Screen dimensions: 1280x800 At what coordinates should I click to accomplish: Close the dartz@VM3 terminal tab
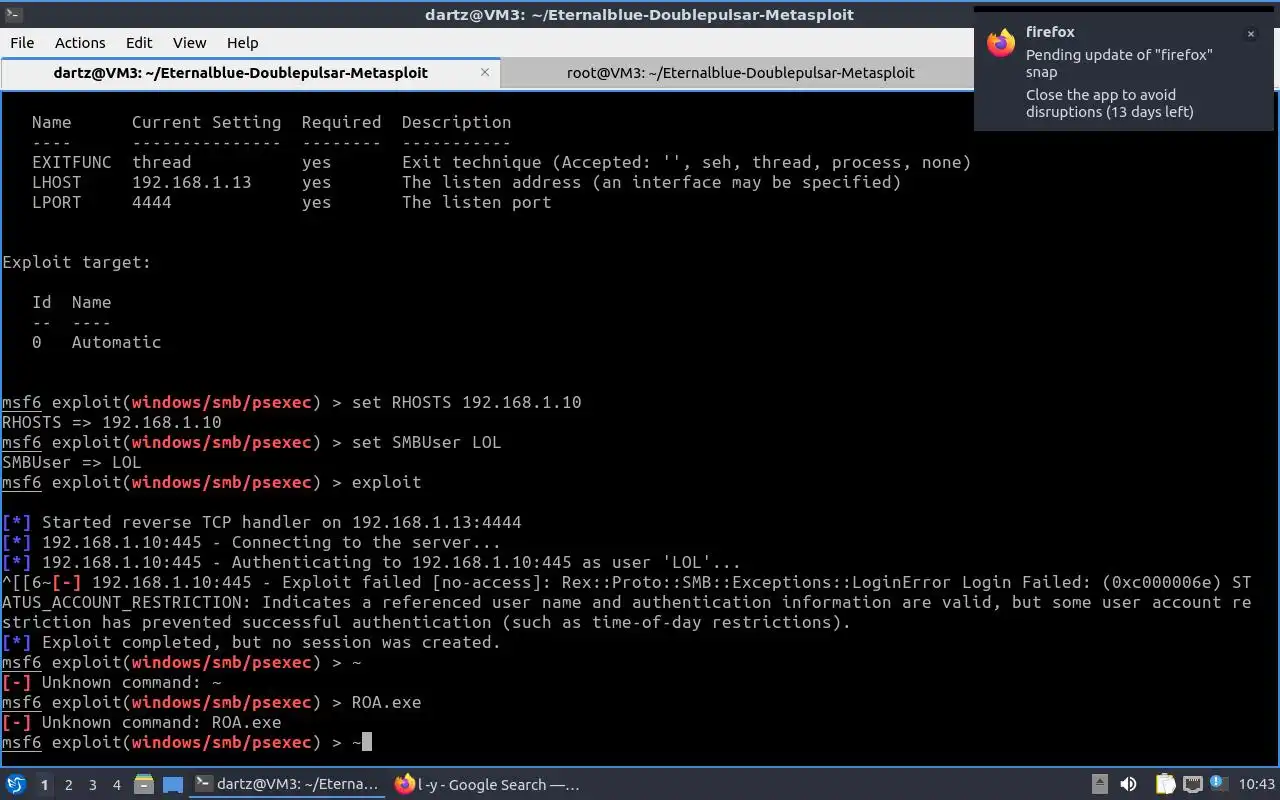pyautogui.click(x=485, y=72)
